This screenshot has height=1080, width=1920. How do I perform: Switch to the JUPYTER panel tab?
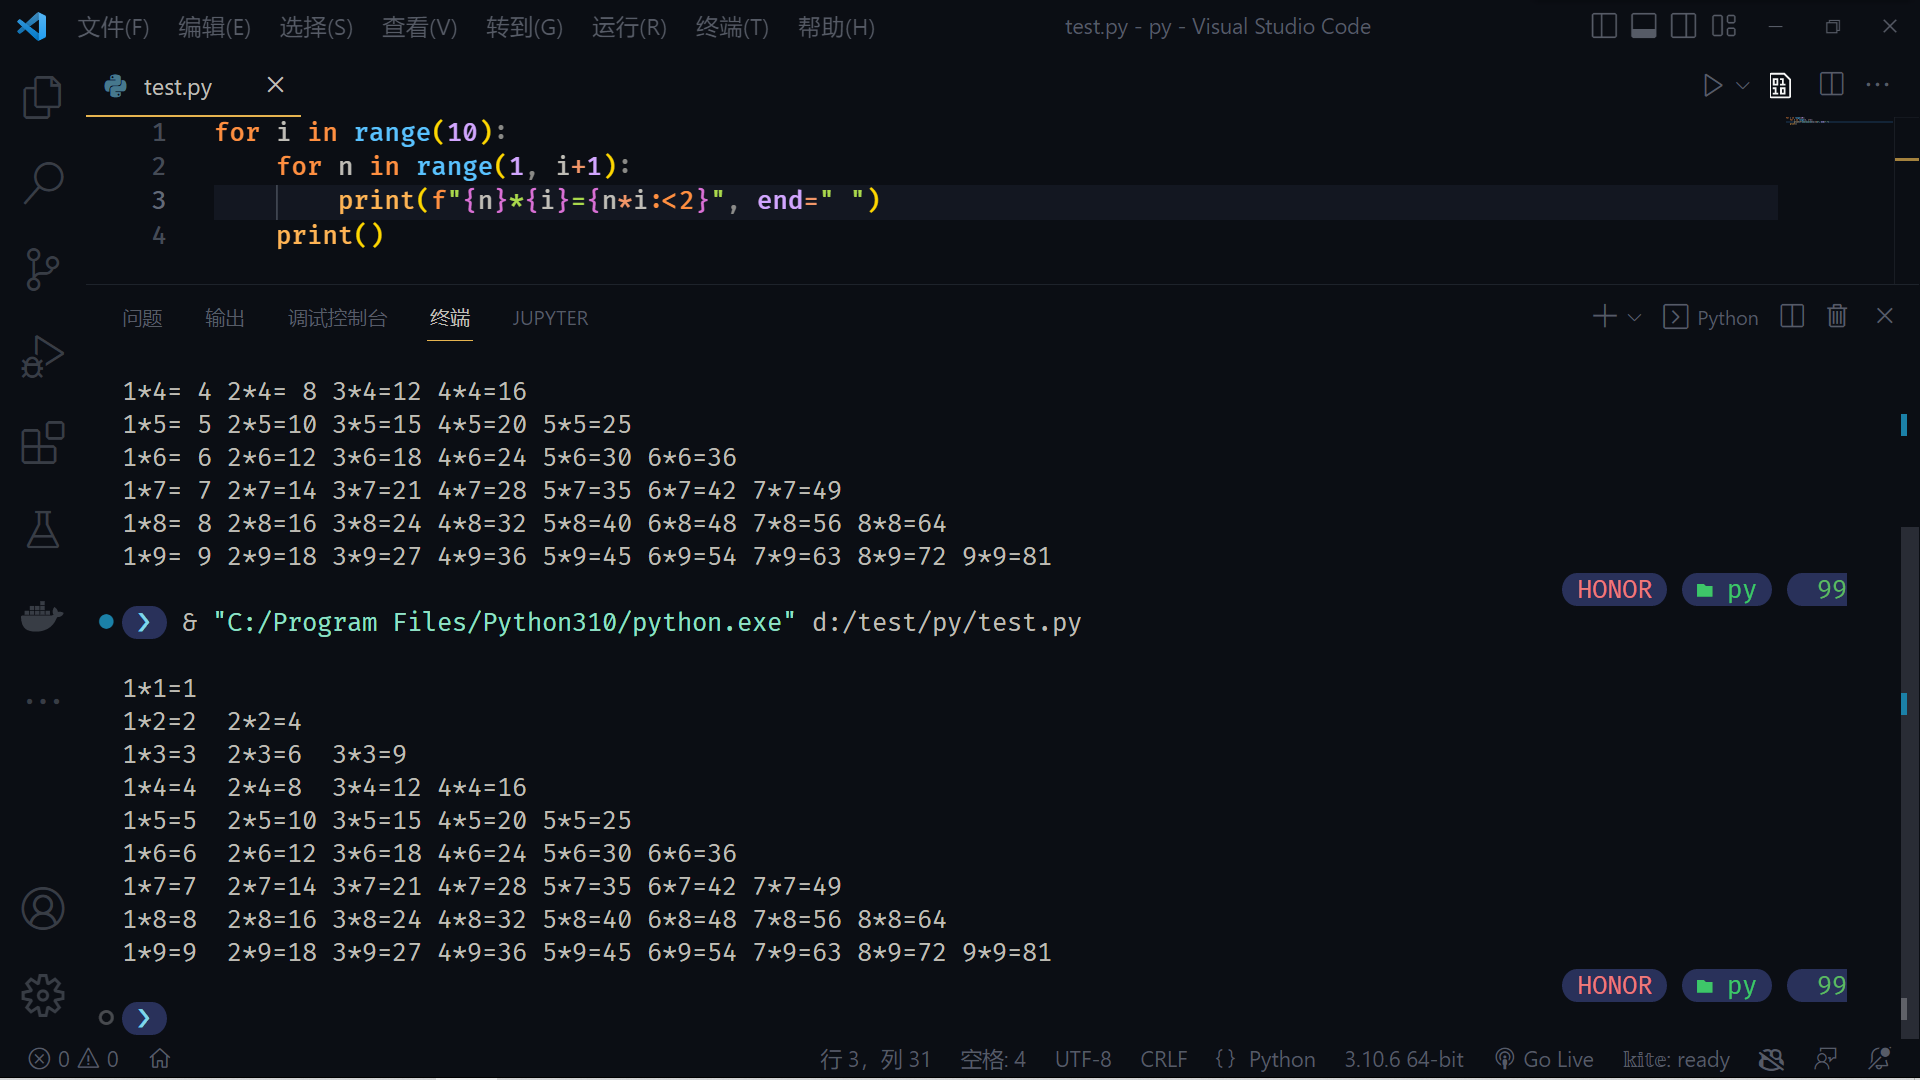point(550,318)
